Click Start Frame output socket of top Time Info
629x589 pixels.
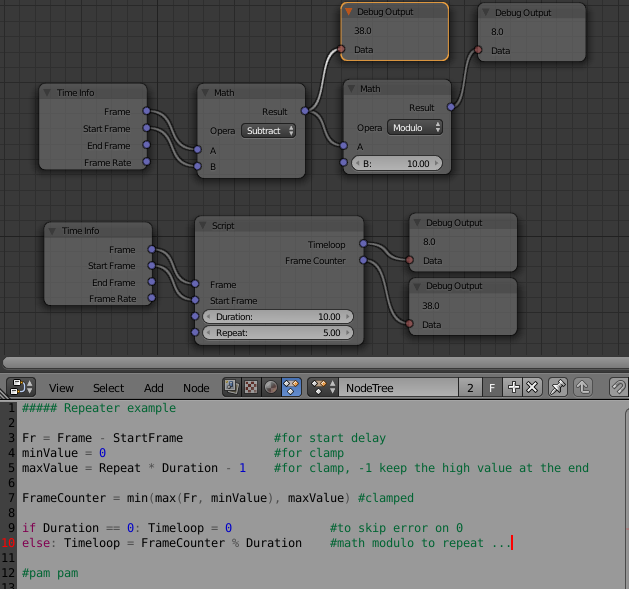pos(146,128)
